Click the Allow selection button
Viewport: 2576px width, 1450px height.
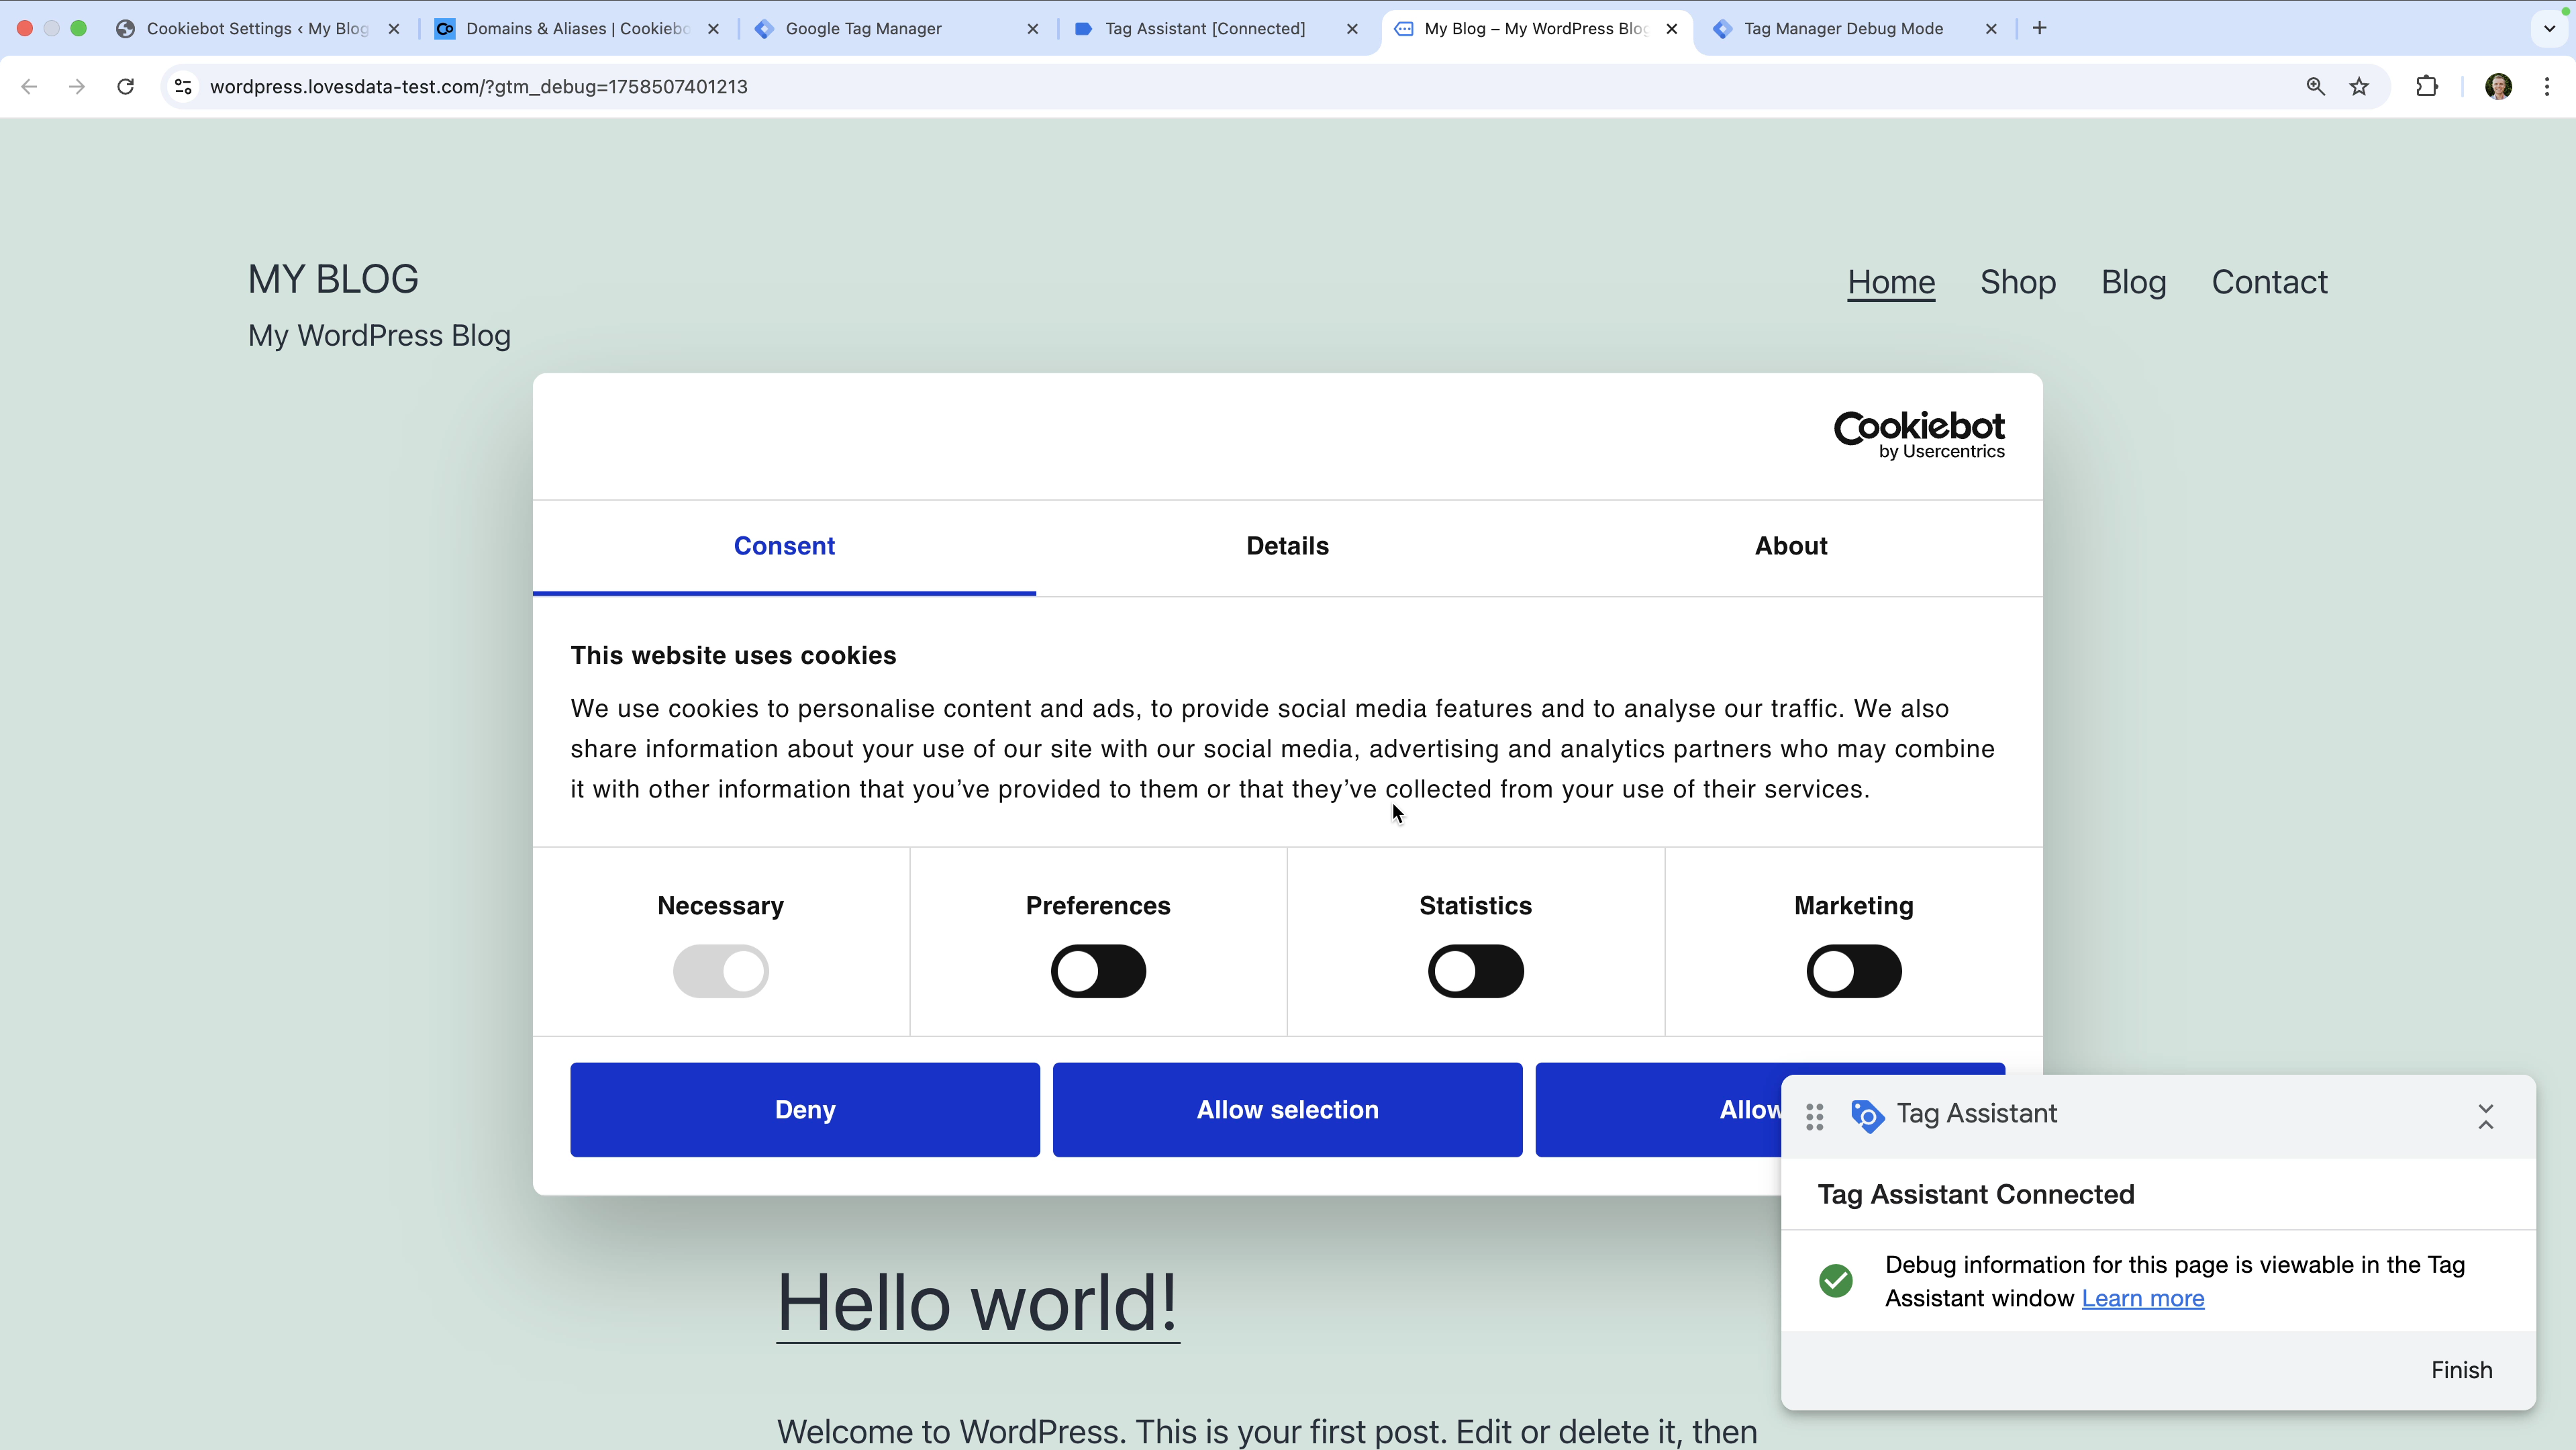(1287, 1109)
